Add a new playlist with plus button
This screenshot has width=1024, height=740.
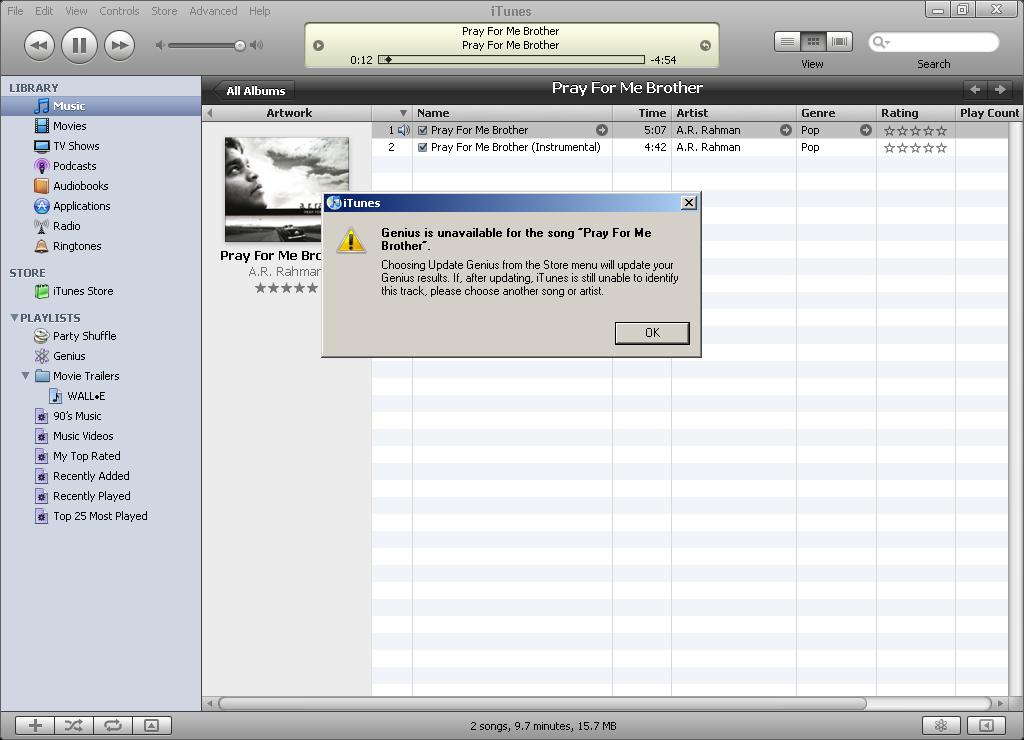click(x=35, y=726)
